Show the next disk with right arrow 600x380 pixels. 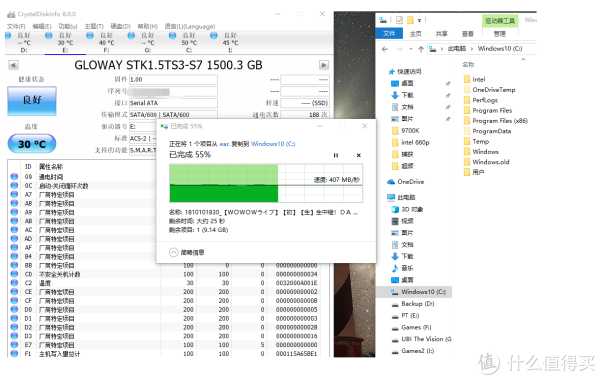point(324,65)
